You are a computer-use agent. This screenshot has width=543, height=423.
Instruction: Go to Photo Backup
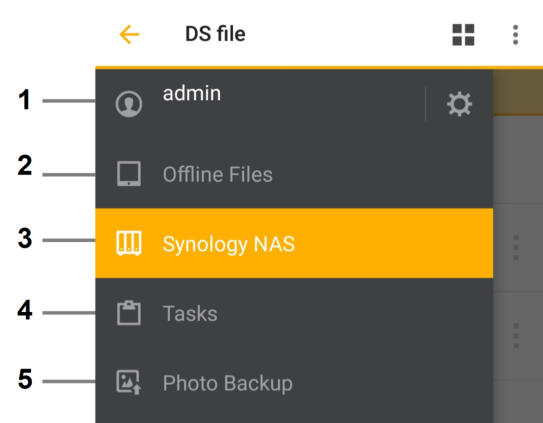click(x=294, y=383)
